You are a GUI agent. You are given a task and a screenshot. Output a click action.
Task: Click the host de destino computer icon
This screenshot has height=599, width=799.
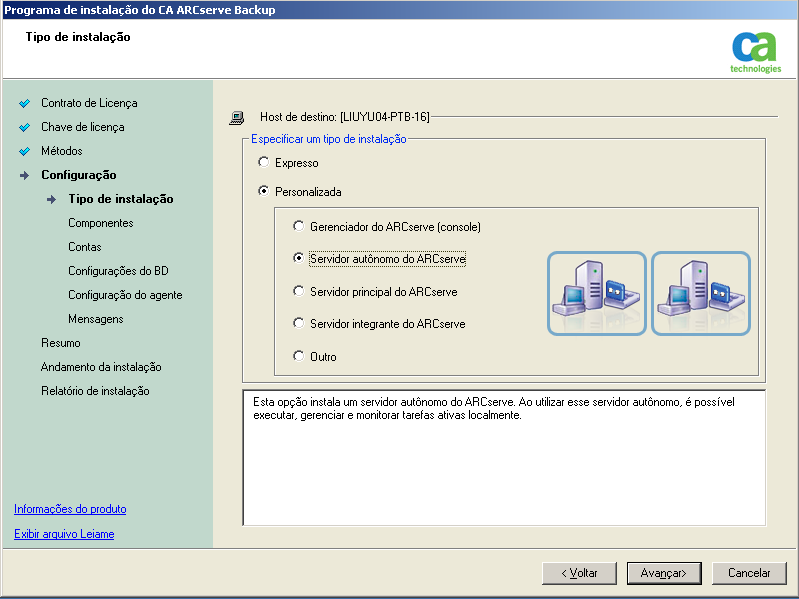[237, 118]
